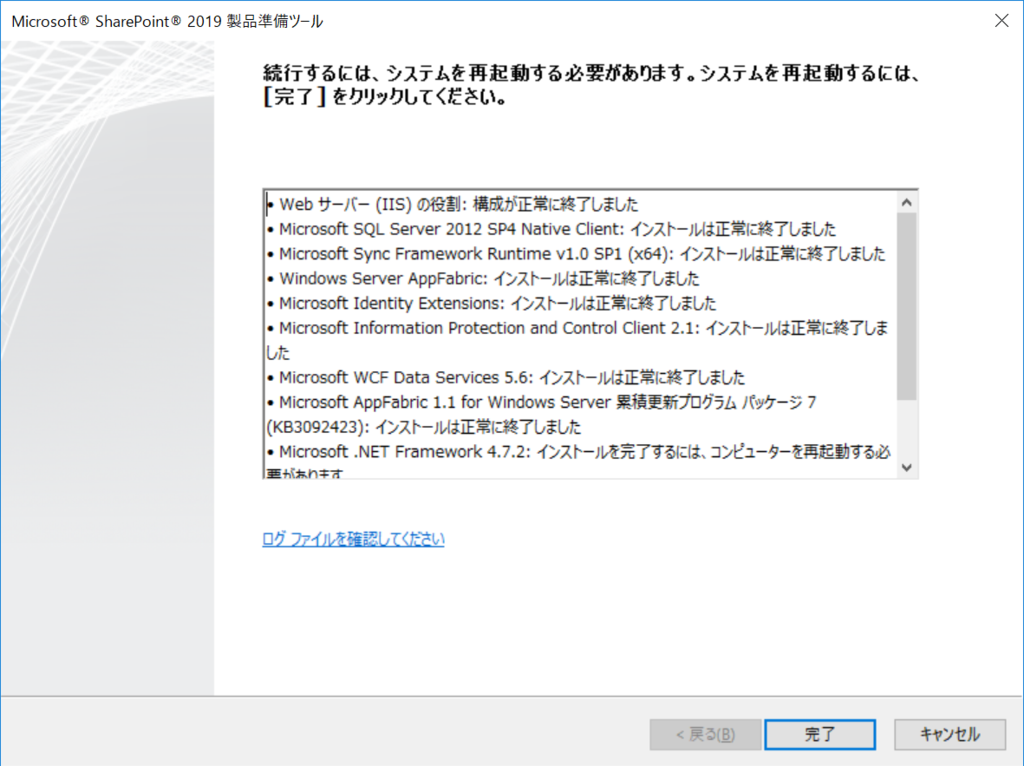The image size is (1024, 766).
Task: Select the Microsoft SQL Server 2012 SP4 Native Client line
Action: point(551,229)
